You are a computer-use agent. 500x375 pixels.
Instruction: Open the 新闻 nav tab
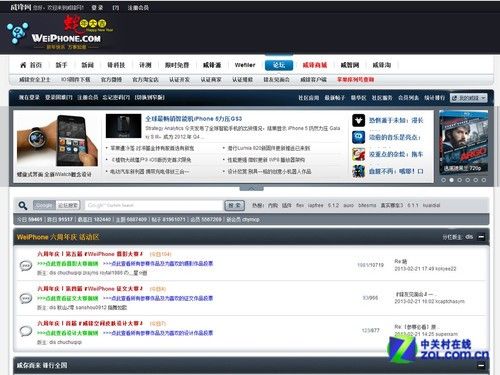tap(88, 65)
